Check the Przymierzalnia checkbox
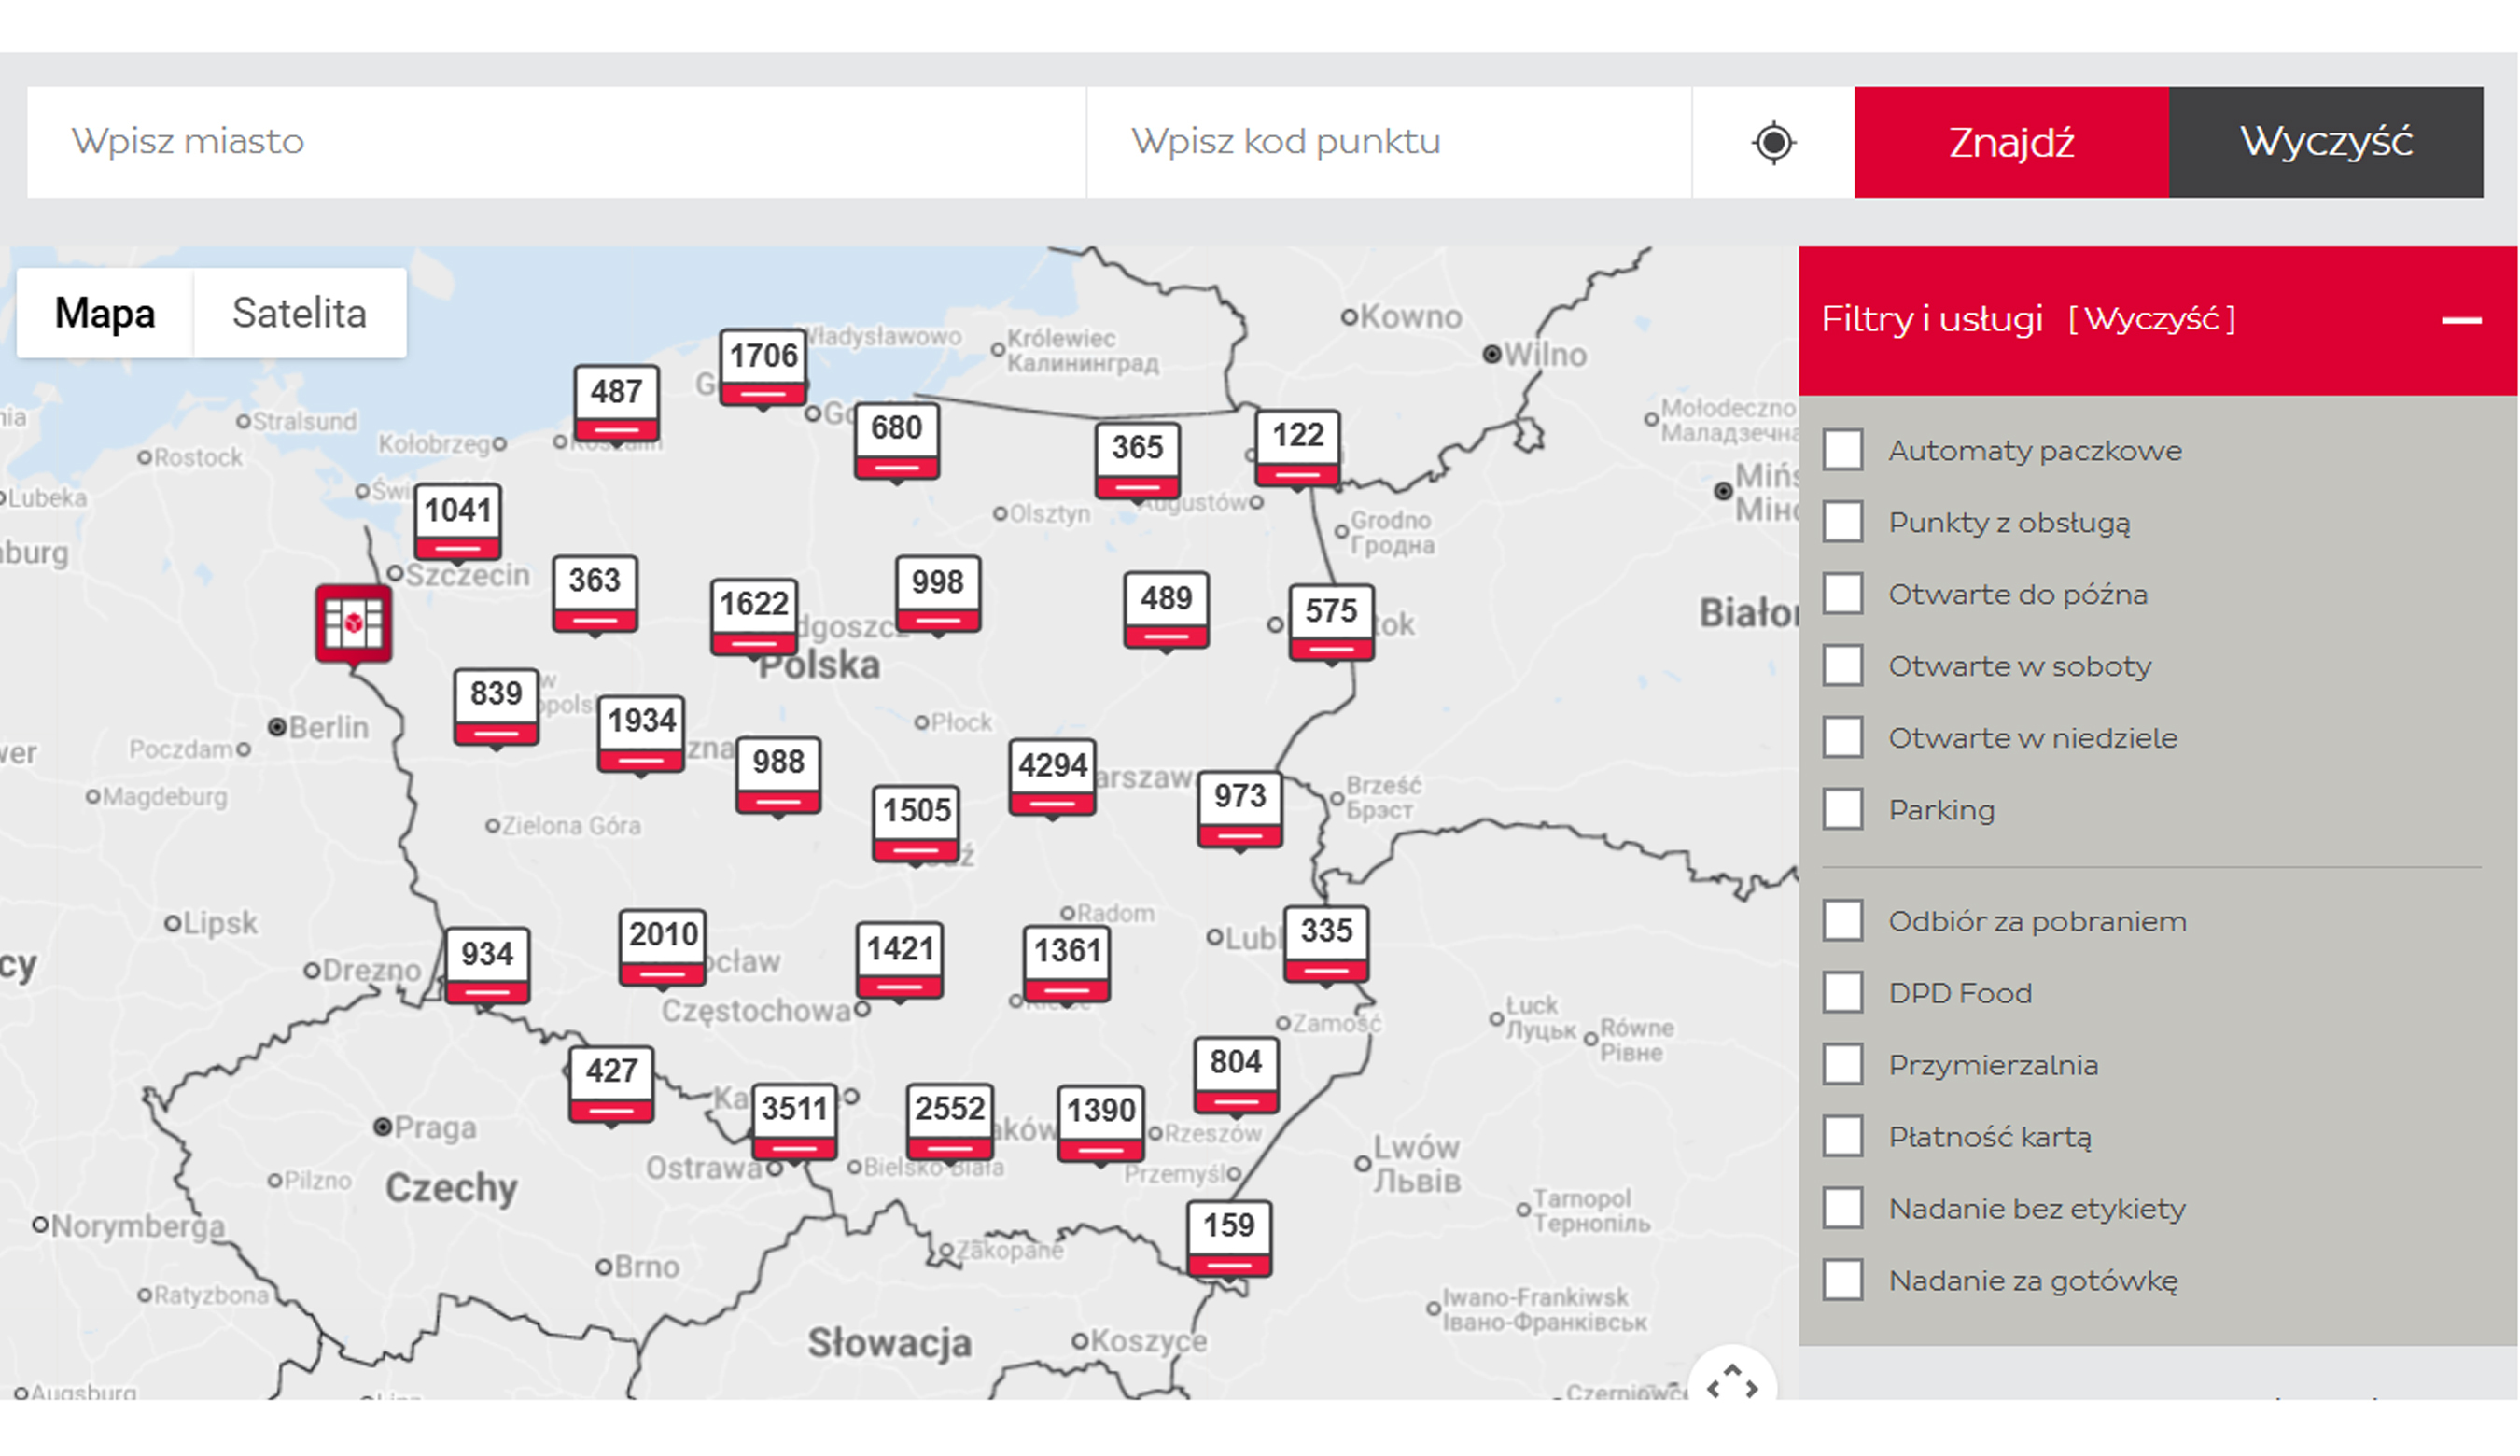This screenshot has height=1456, width=2520. click(1842, 1065)
